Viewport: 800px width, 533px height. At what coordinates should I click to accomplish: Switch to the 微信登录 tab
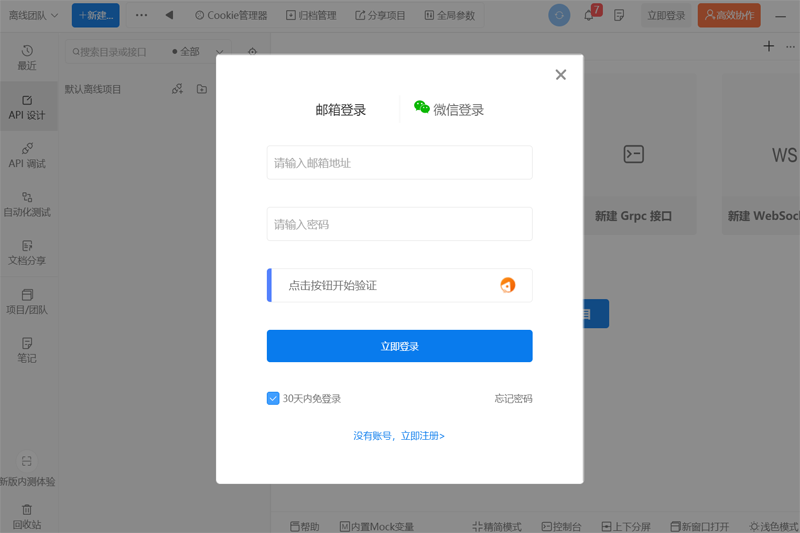[x=449, y=110]
